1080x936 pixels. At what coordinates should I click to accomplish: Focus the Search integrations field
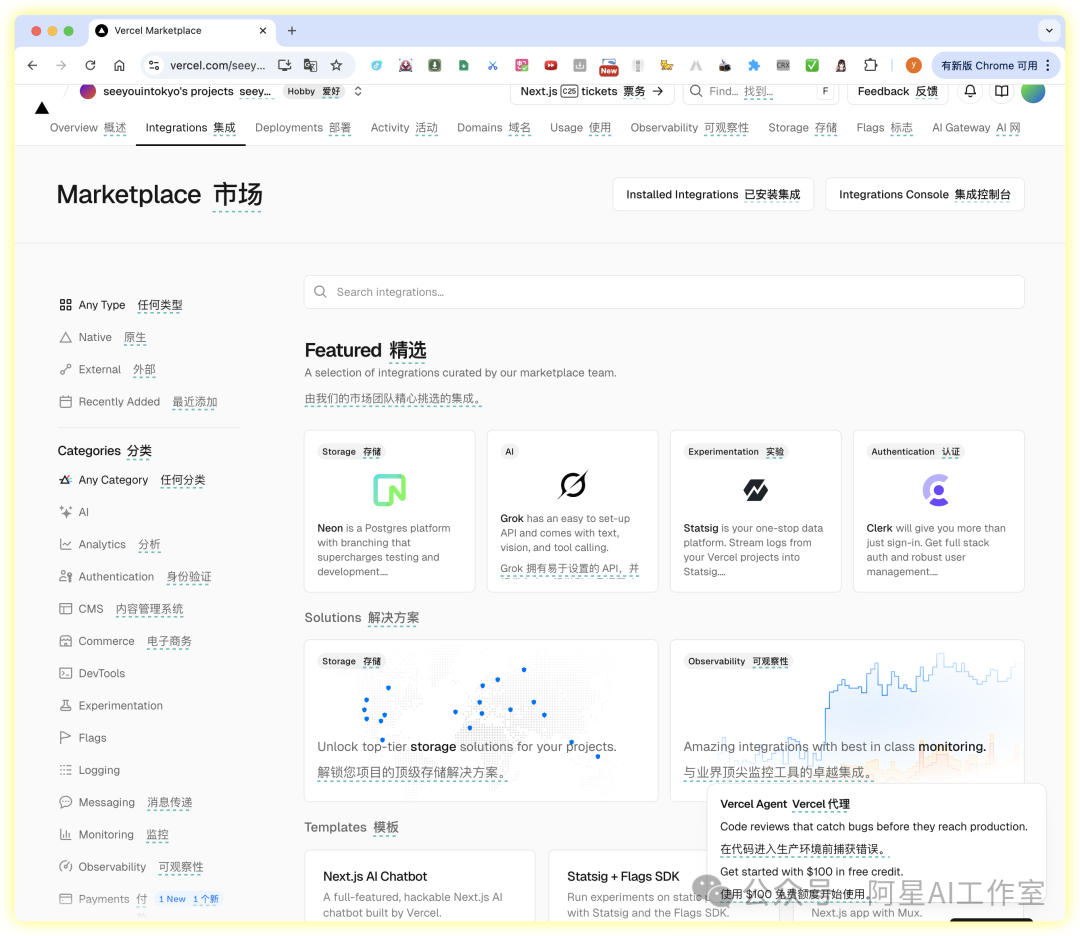coord(664,292)
